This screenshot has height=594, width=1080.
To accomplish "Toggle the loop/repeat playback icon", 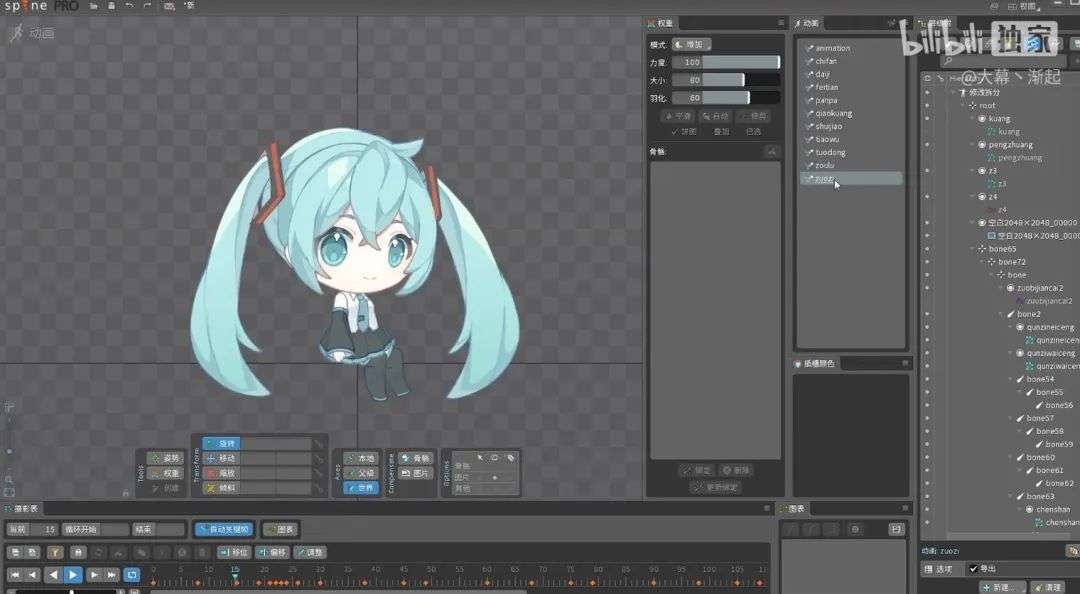I will pyautogui.click(x=132, y=575).
